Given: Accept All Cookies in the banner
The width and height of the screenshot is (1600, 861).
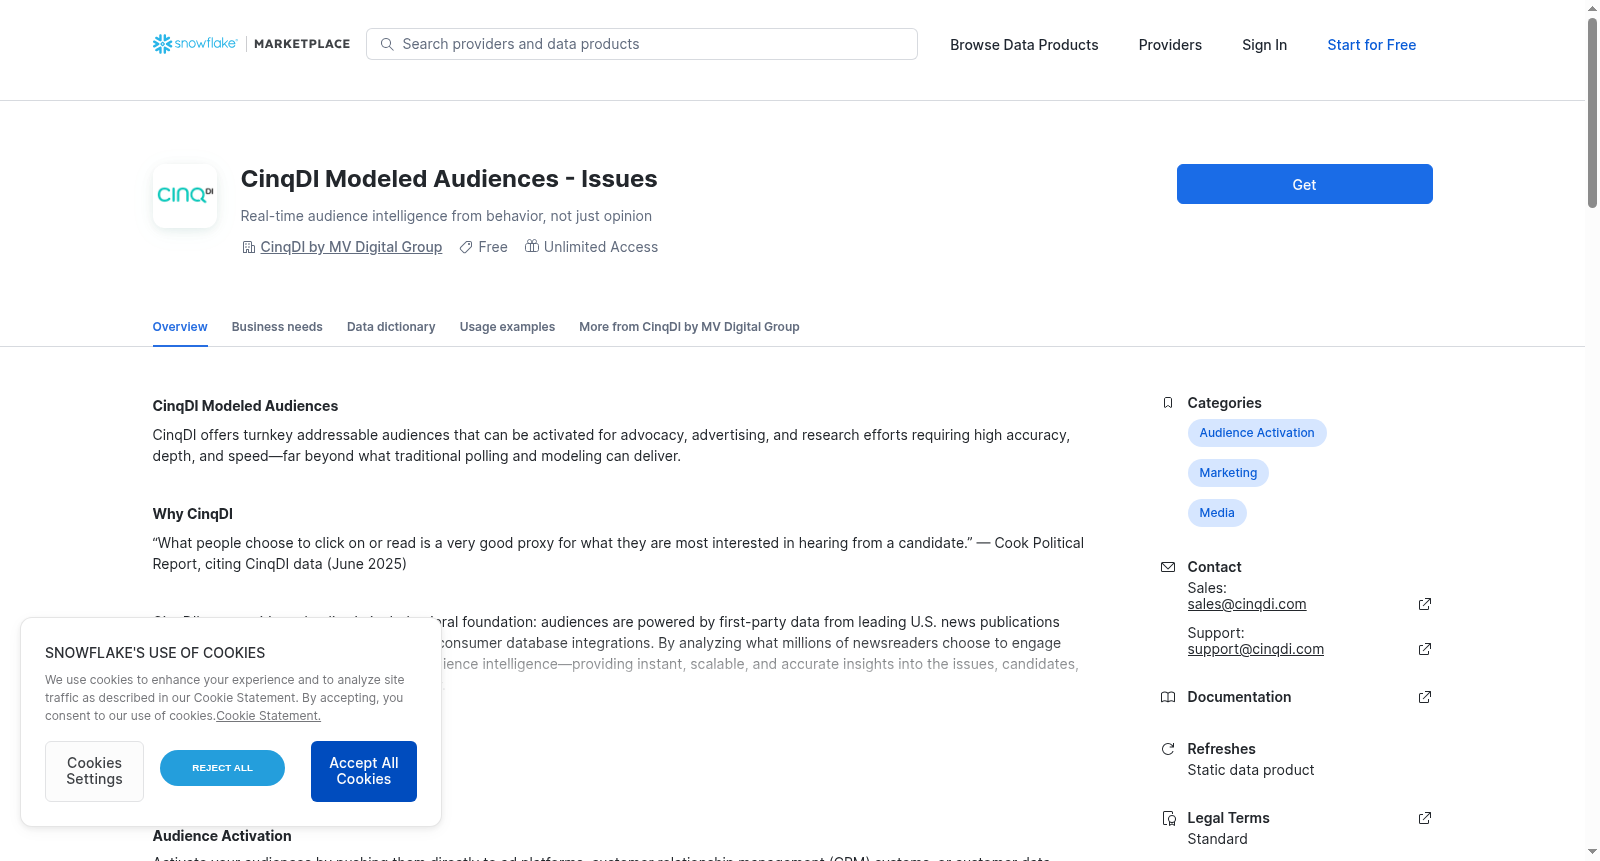Looking at the screenshot, I should pyautogui.click(x=364, y=771).
